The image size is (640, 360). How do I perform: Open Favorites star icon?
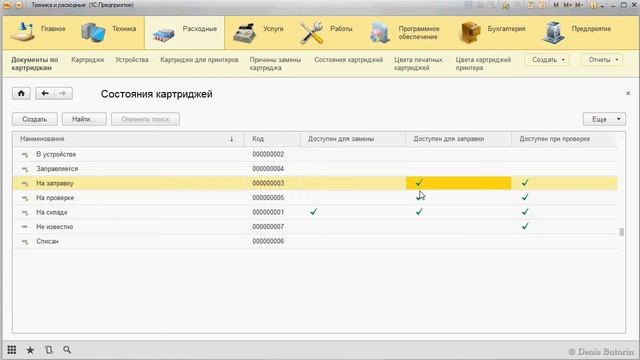click(30, 350)
